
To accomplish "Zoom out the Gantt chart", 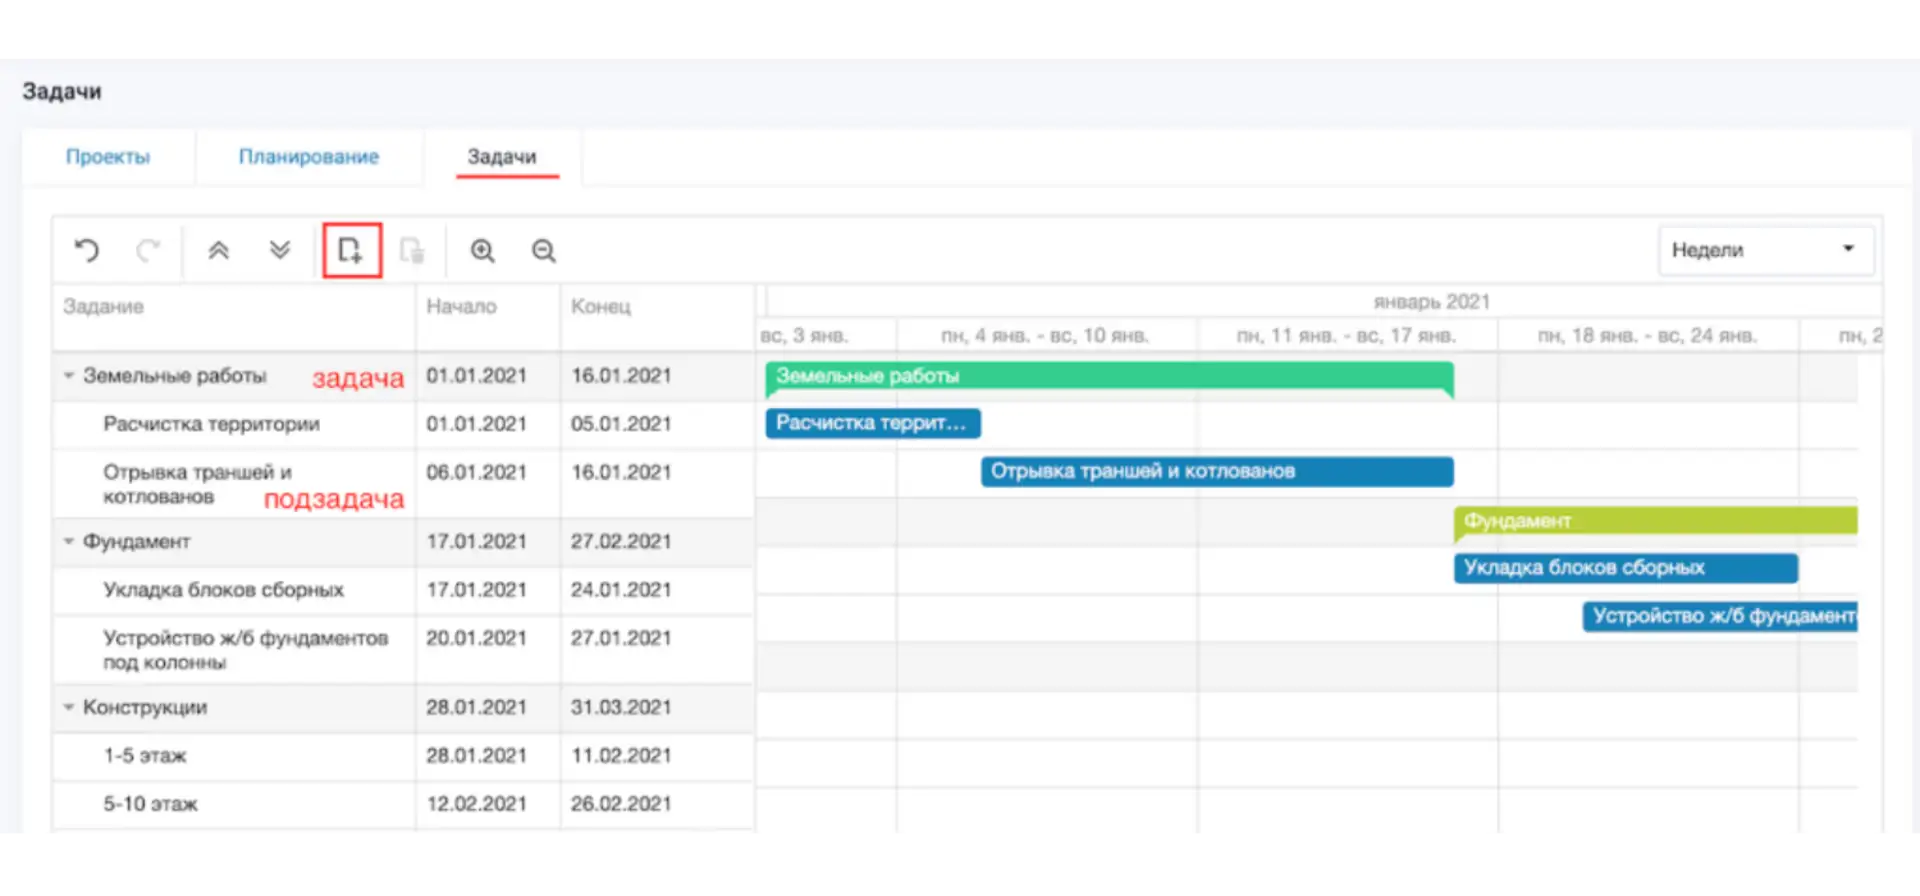I will pyautogui.click(x=543, y=250).
